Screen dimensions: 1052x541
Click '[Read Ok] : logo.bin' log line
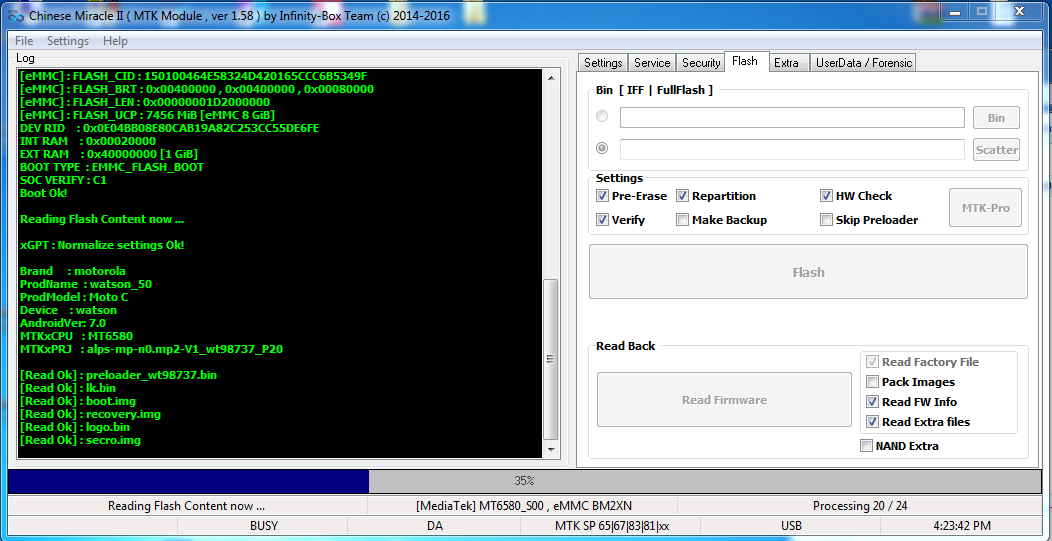(75, 427)
